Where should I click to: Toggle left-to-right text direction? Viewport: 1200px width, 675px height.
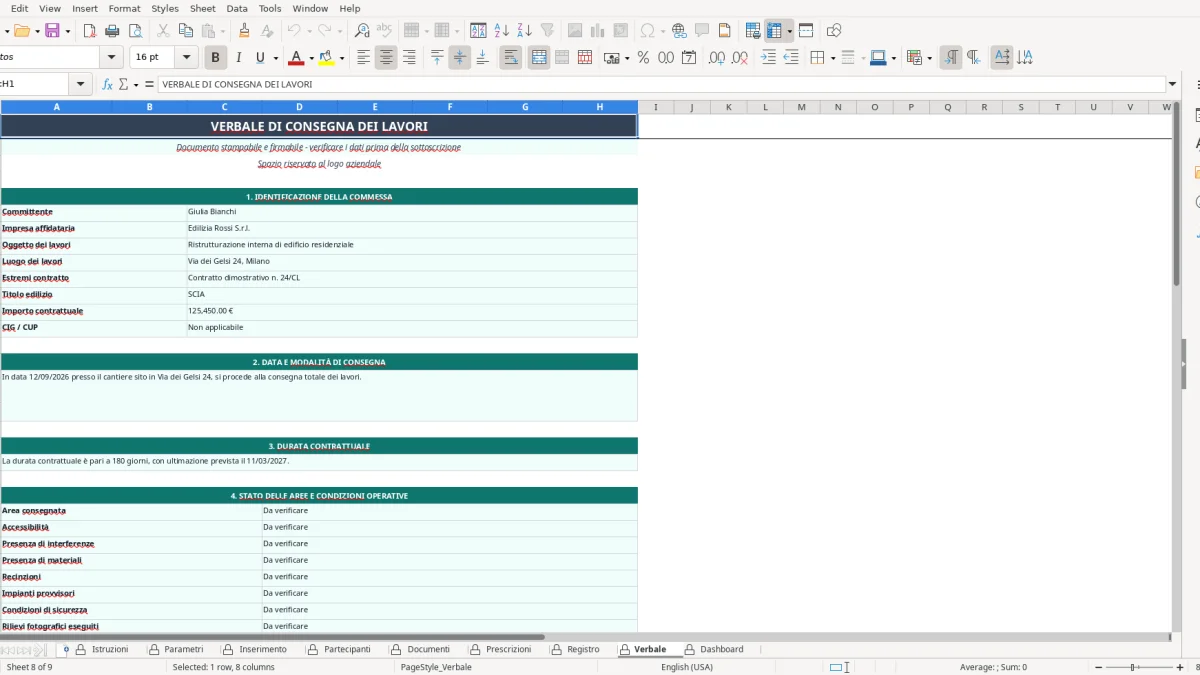(x=951, y=58)
